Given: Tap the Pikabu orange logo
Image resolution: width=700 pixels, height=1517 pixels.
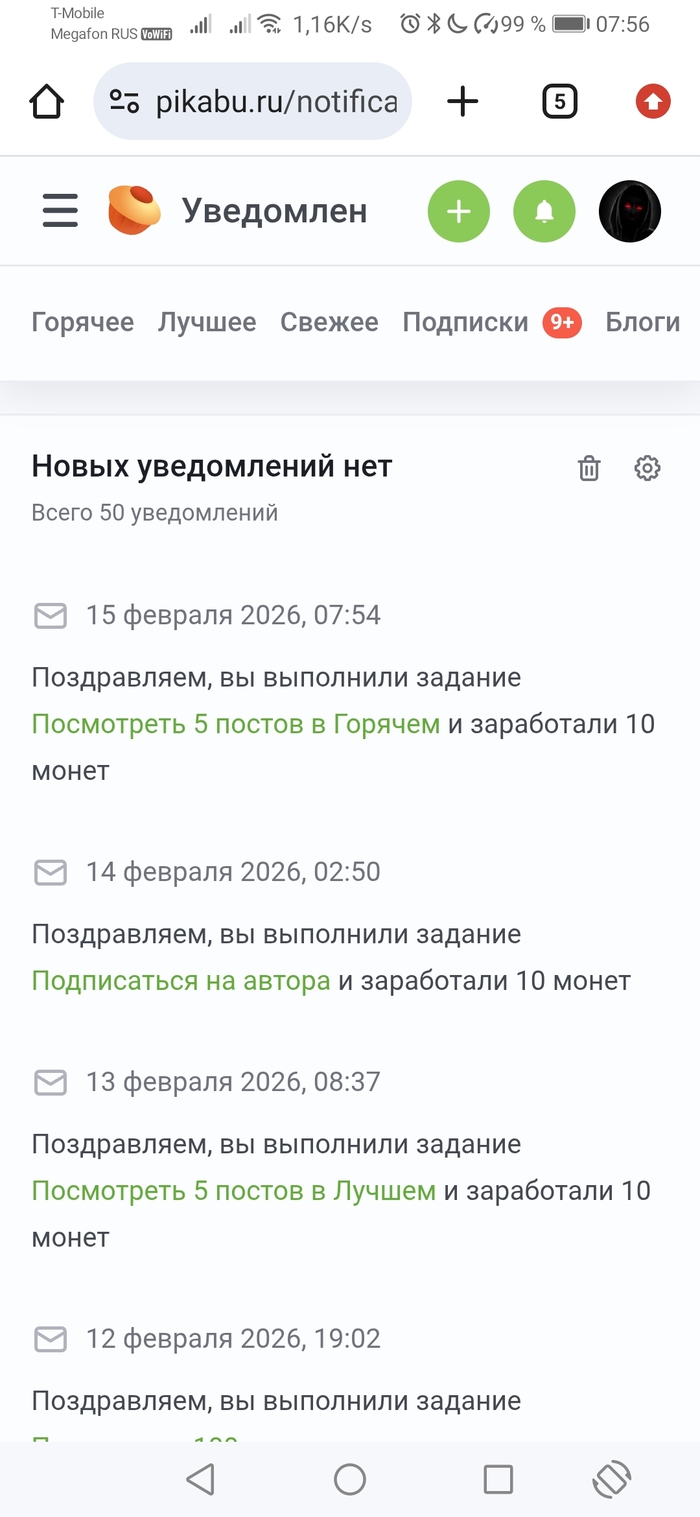Looking at the screenshot, I should pyautogui.click(x=134, y=211).
